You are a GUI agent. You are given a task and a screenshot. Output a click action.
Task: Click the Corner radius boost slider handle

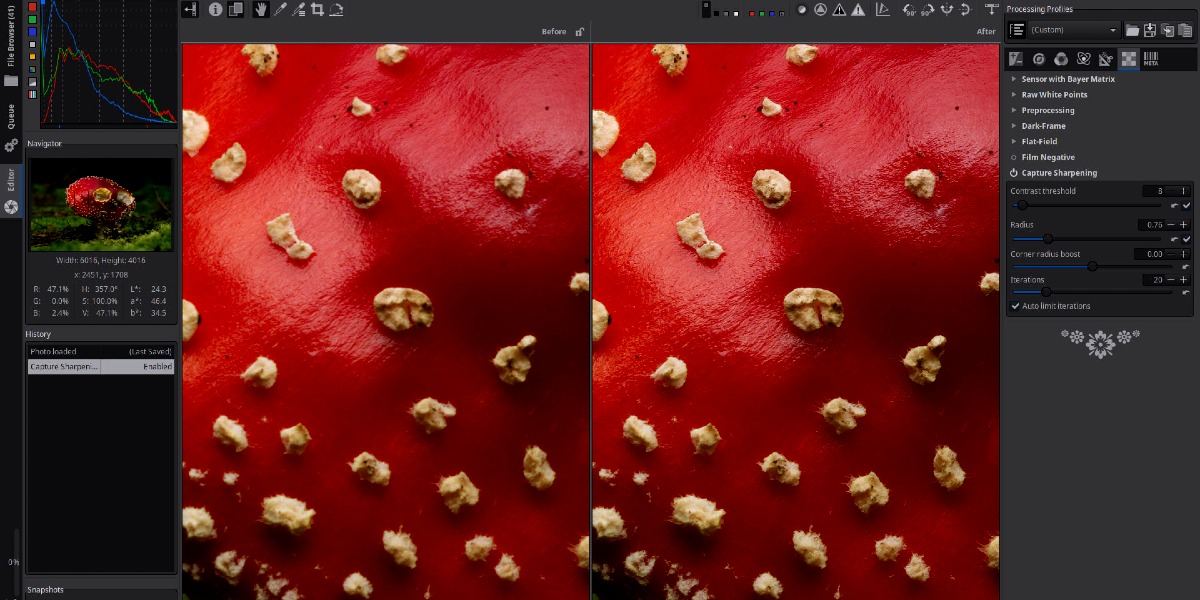(1092, 266)
